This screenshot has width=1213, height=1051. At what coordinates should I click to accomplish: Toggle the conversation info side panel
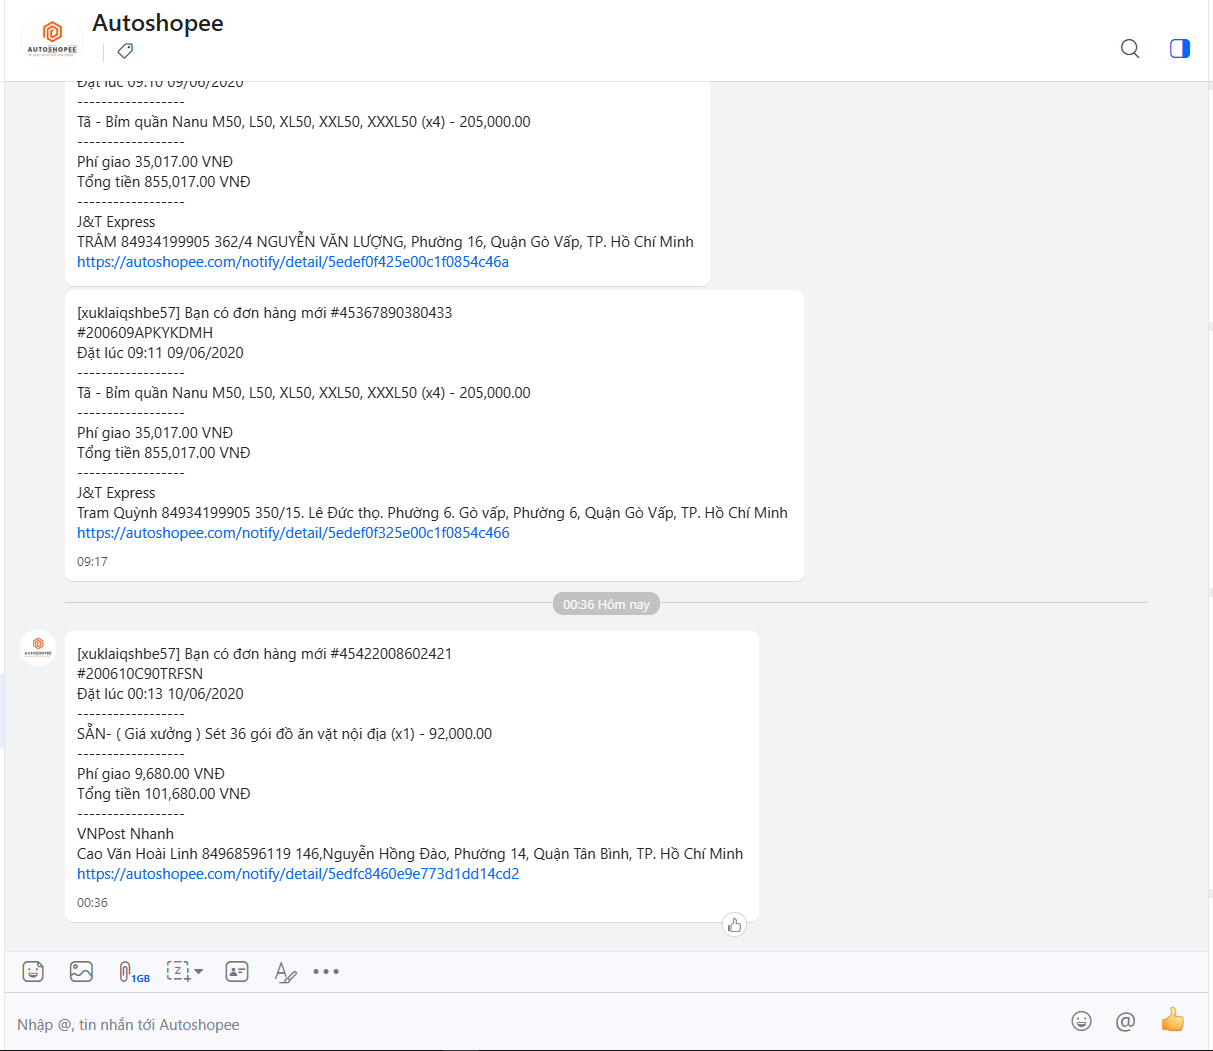[1180, 48]
